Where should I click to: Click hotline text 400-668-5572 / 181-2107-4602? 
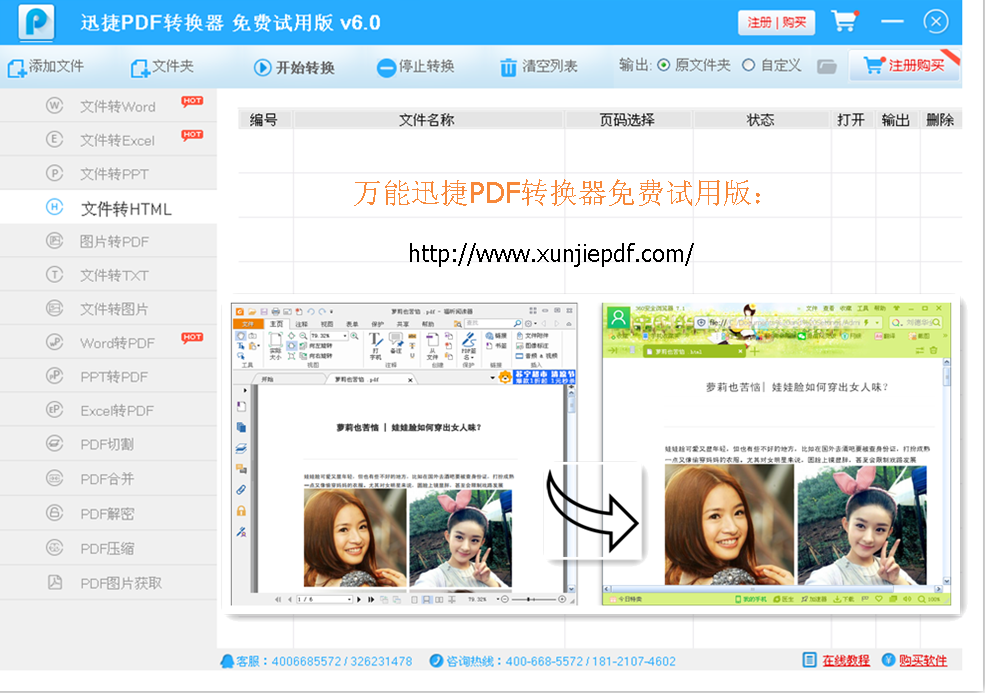590,661
